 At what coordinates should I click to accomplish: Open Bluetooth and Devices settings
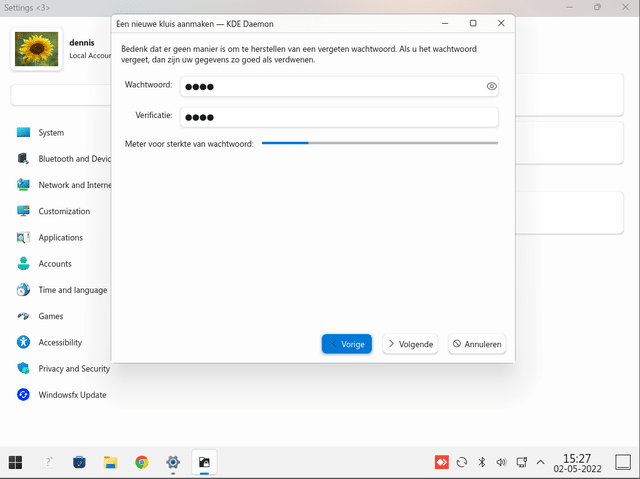74,159
